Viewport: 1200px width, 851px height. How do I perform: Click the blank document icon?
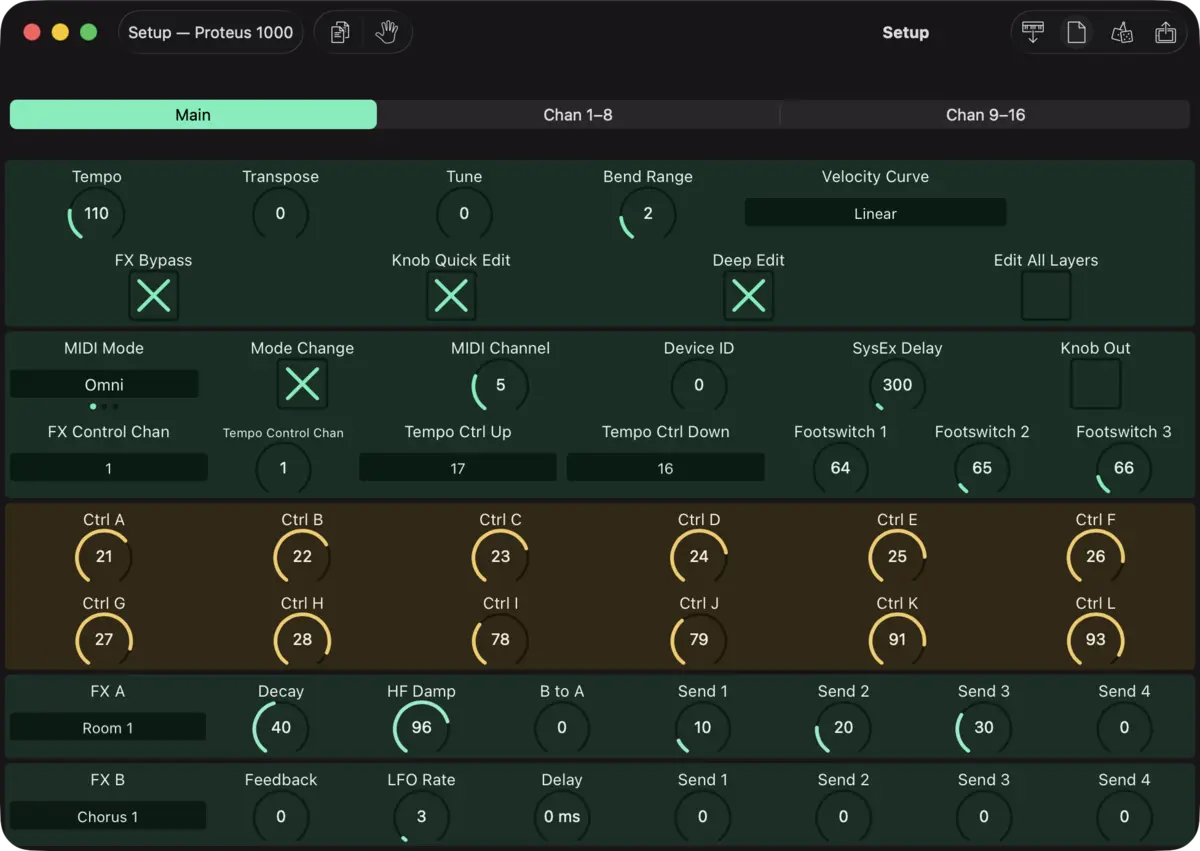click(1076, 33)
